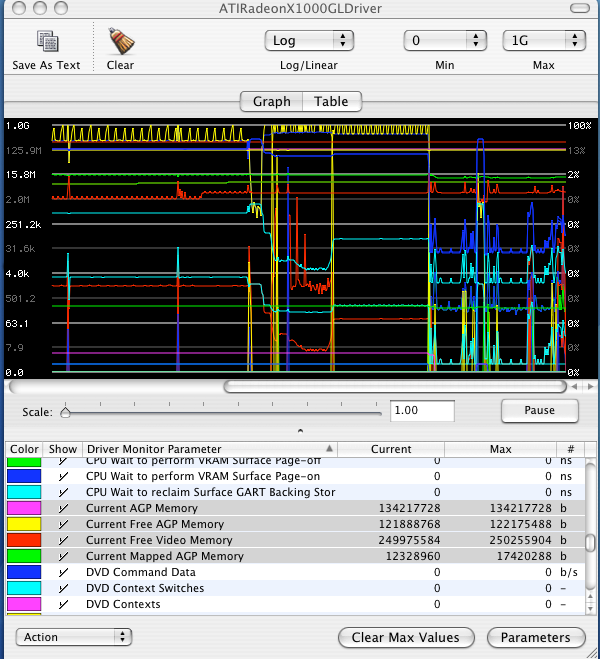
Task: Click cyan swatch for DVD Context Switches
Action: (x=24, y=588)
